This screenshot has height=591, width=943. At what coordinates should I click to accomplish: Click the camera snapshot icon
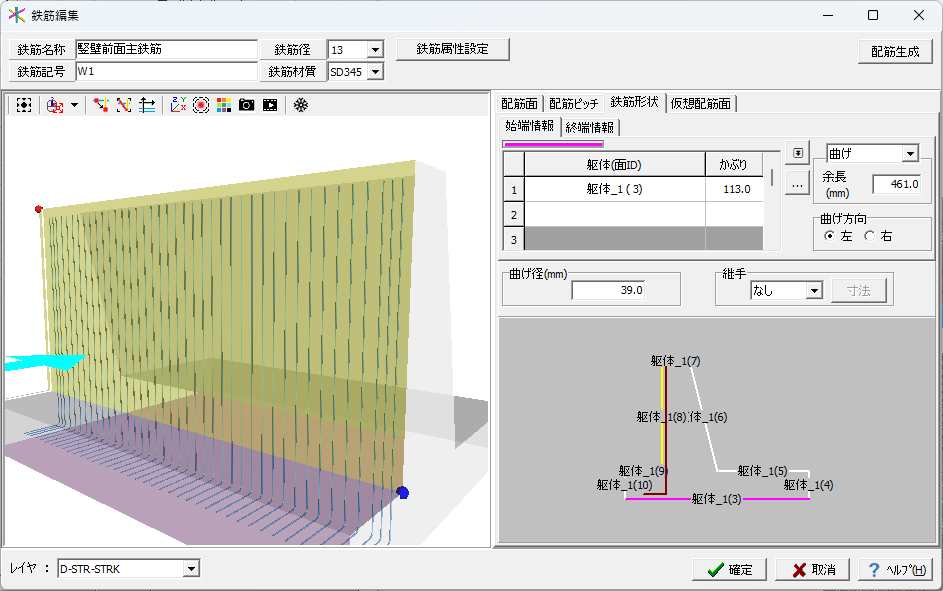(247, 105)
